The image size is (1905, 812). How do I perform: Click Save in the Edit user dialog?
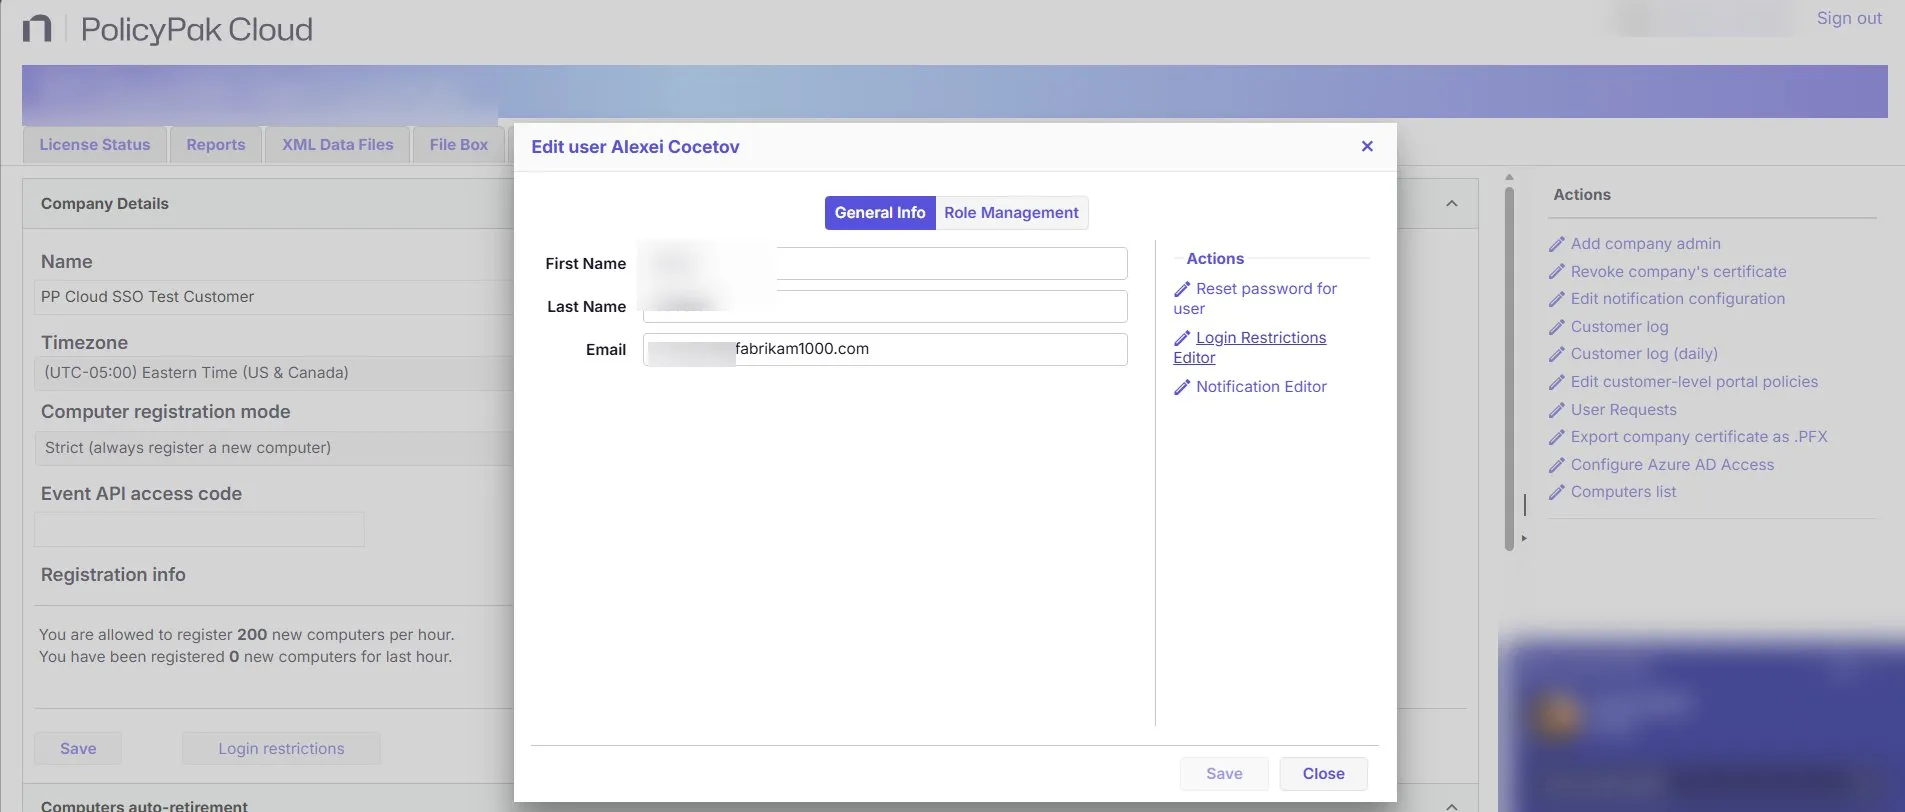point(1224,774)
